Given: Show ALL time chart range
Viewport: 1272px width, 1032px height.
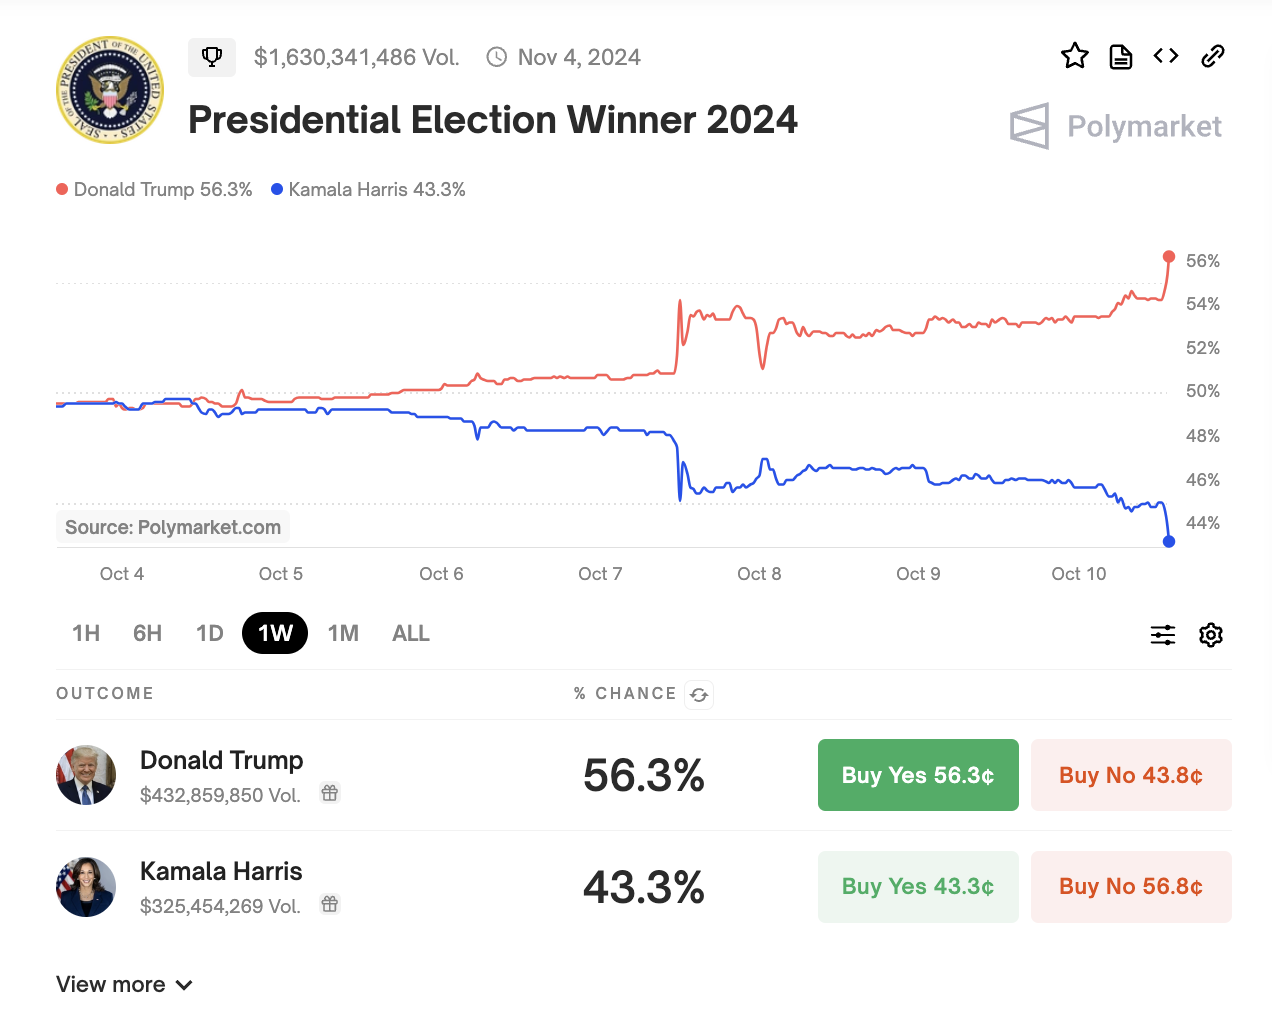Looking at the screenshot, I should (411, 633).
